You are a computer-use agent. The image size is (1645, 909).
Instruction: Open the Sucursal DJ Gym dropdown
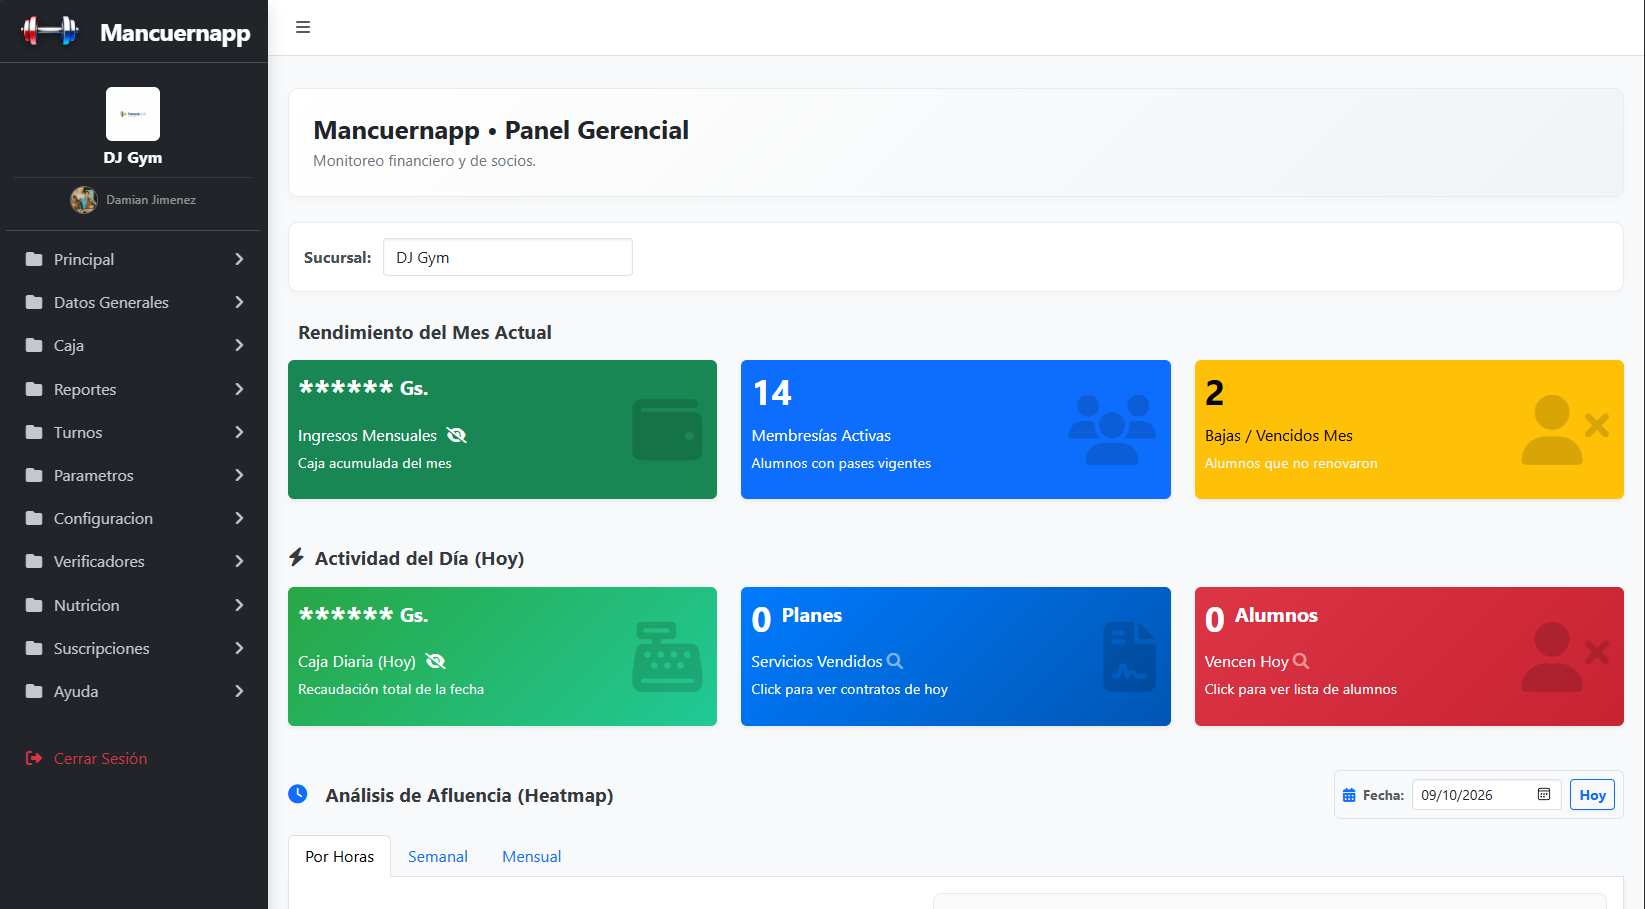pyautogui.click(x=508, y=257)
